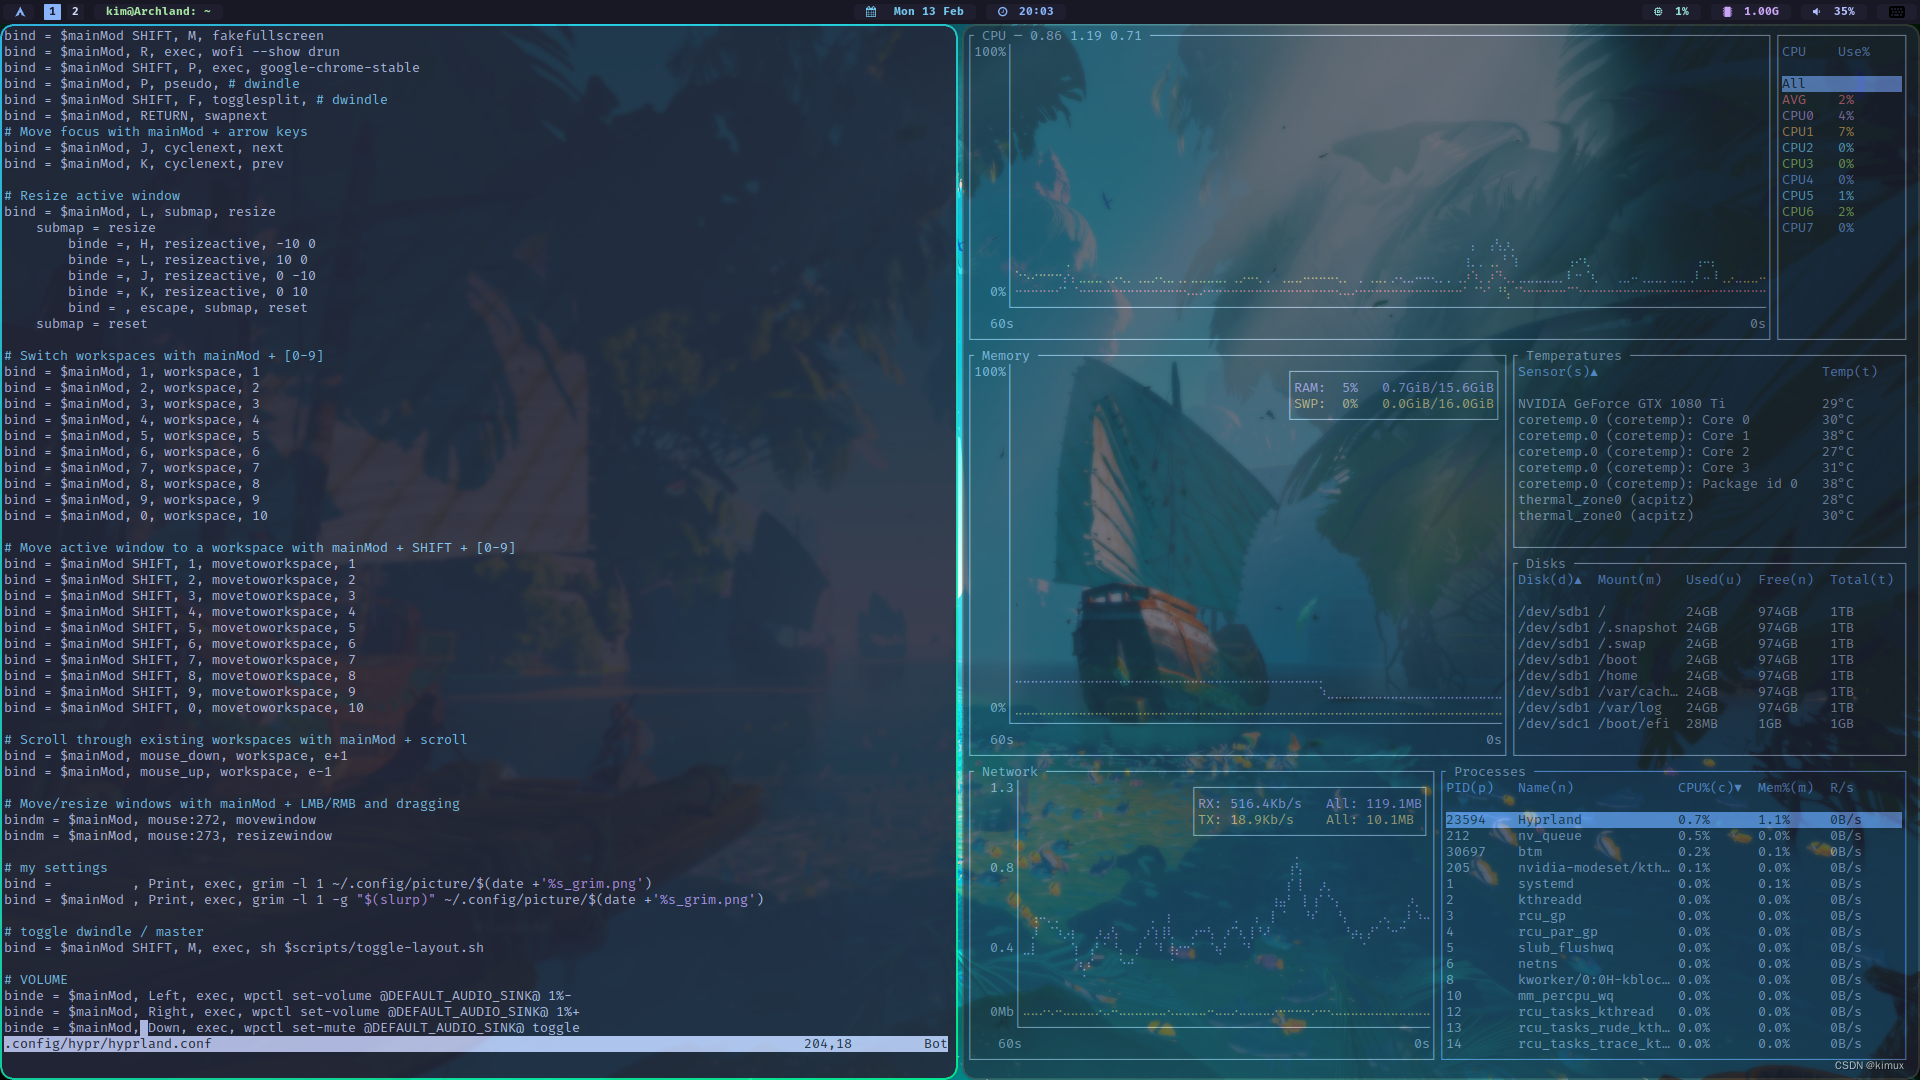Sort disks by the Mount(m) header
1920x1080 pixels.
(x=1629, y=580)
